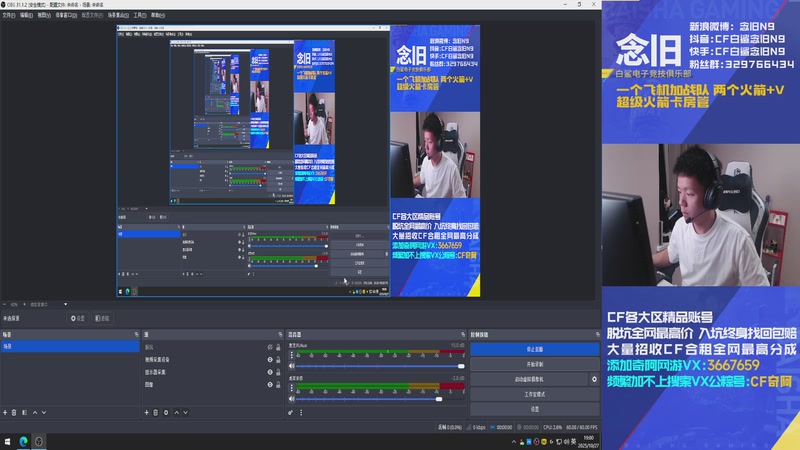Hide the image source

point(270,385)
